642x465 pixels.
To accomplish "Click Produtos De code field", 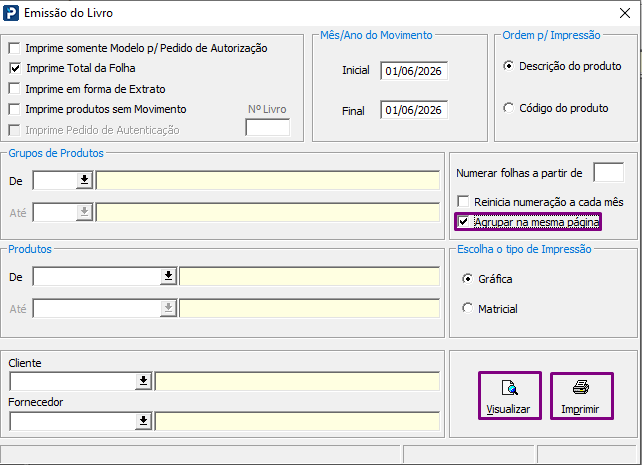I will point(97,276).
